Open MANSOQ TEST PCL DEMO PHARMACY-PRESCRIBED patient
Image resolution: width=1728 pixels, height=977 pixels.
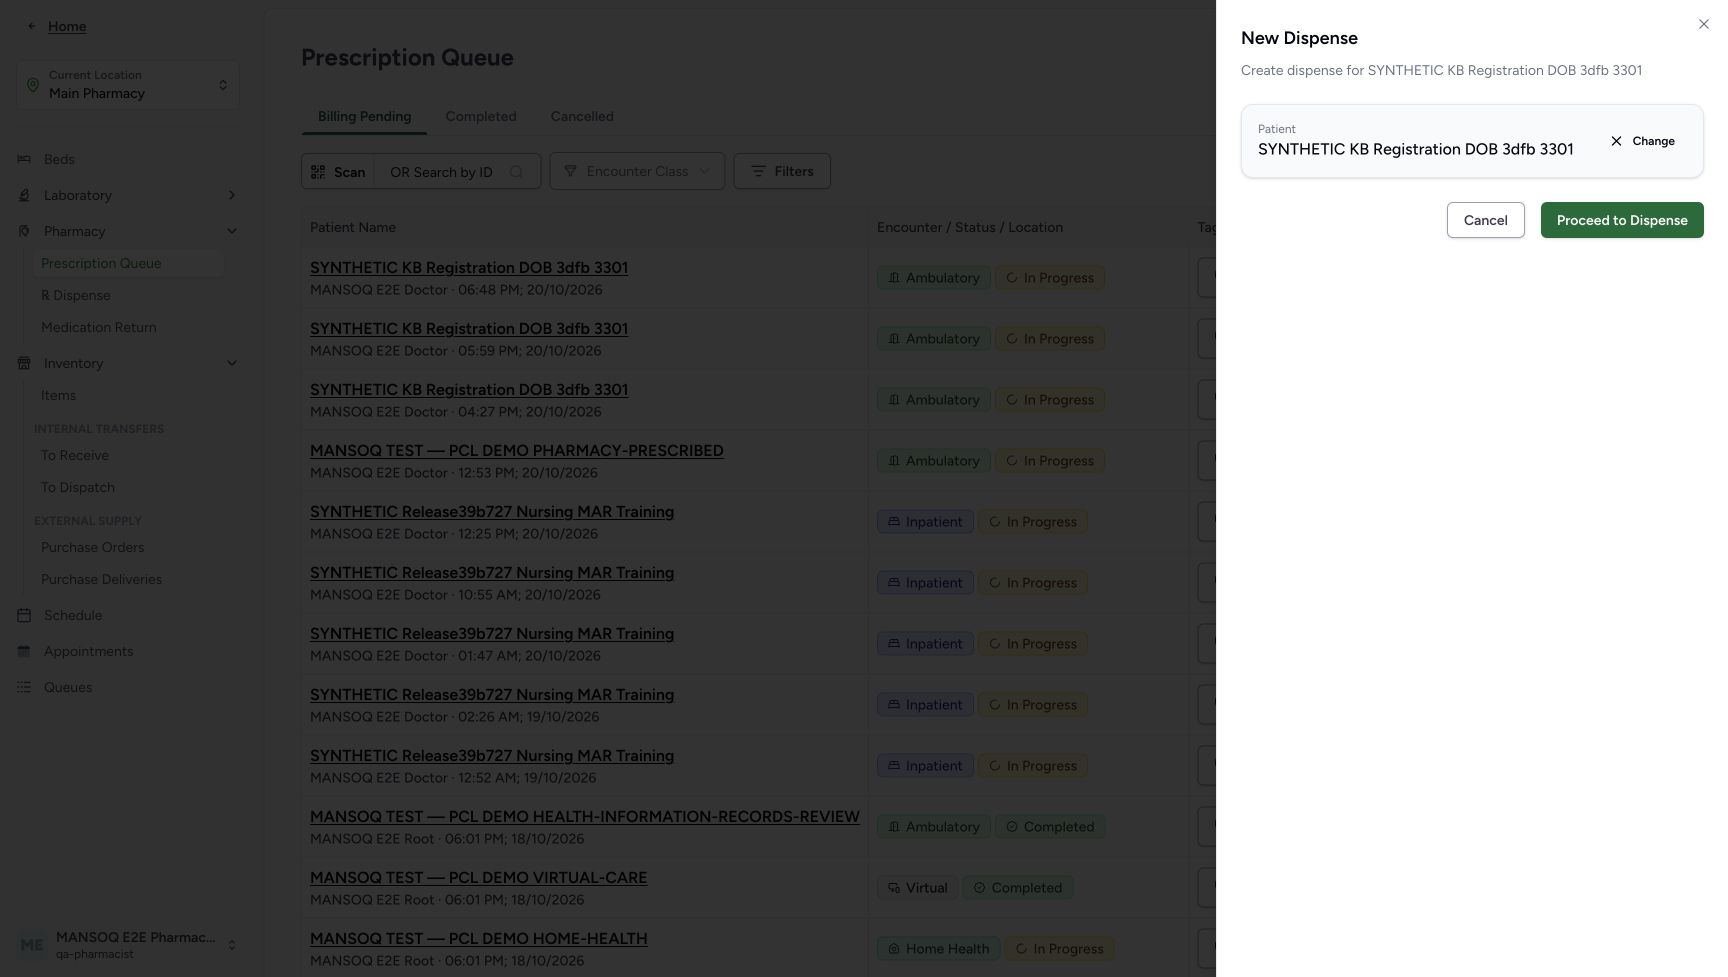tap(517, 451)
